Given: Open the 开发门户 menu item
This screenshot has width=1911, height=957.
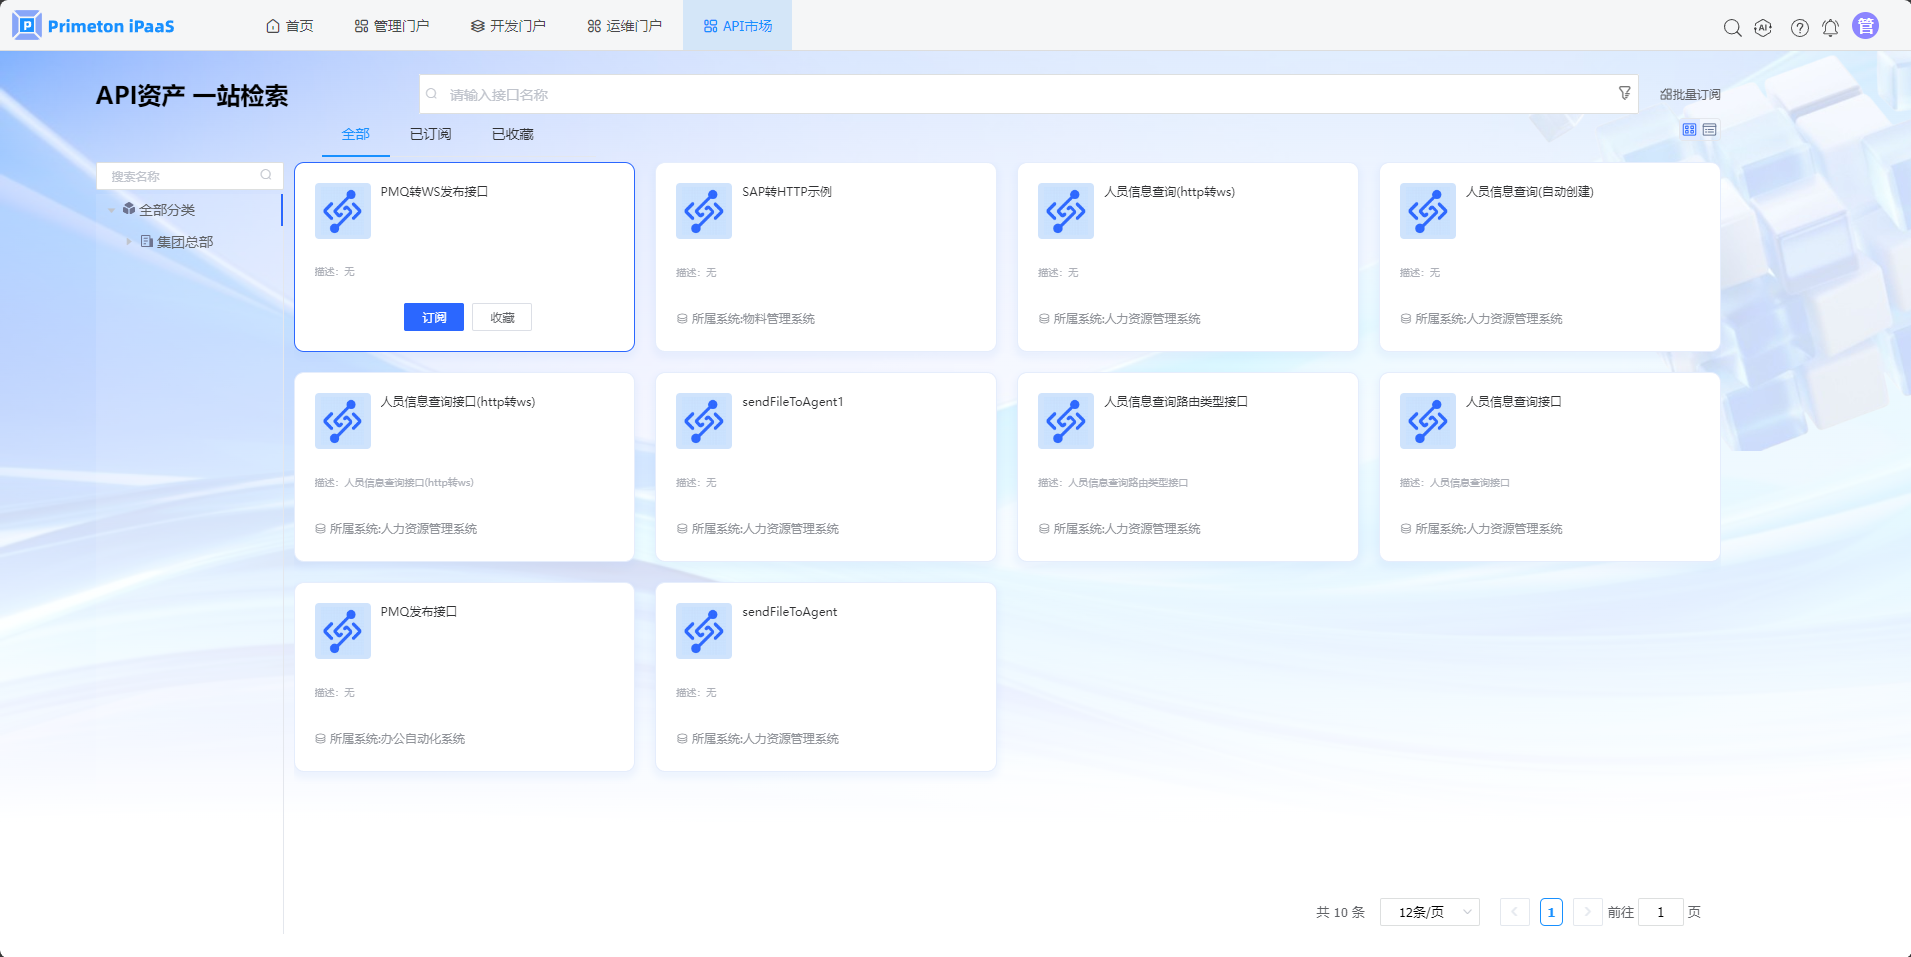Looking at the screenshot, I should [508, 26].
